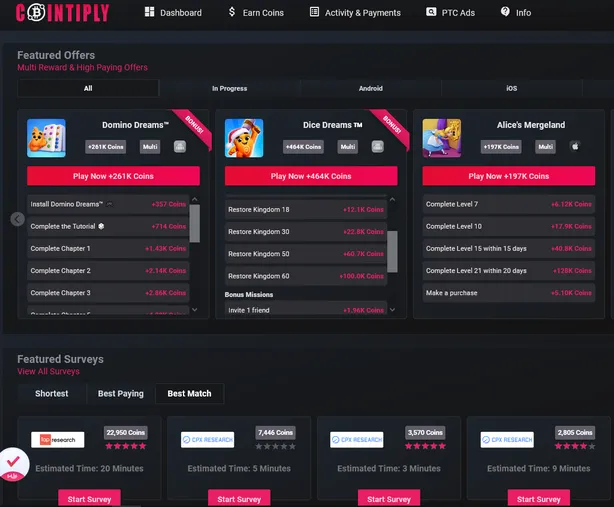Click the Dice Dreams task list scrollbar thumb
The image size is (614, 507).
coord(392,251)
